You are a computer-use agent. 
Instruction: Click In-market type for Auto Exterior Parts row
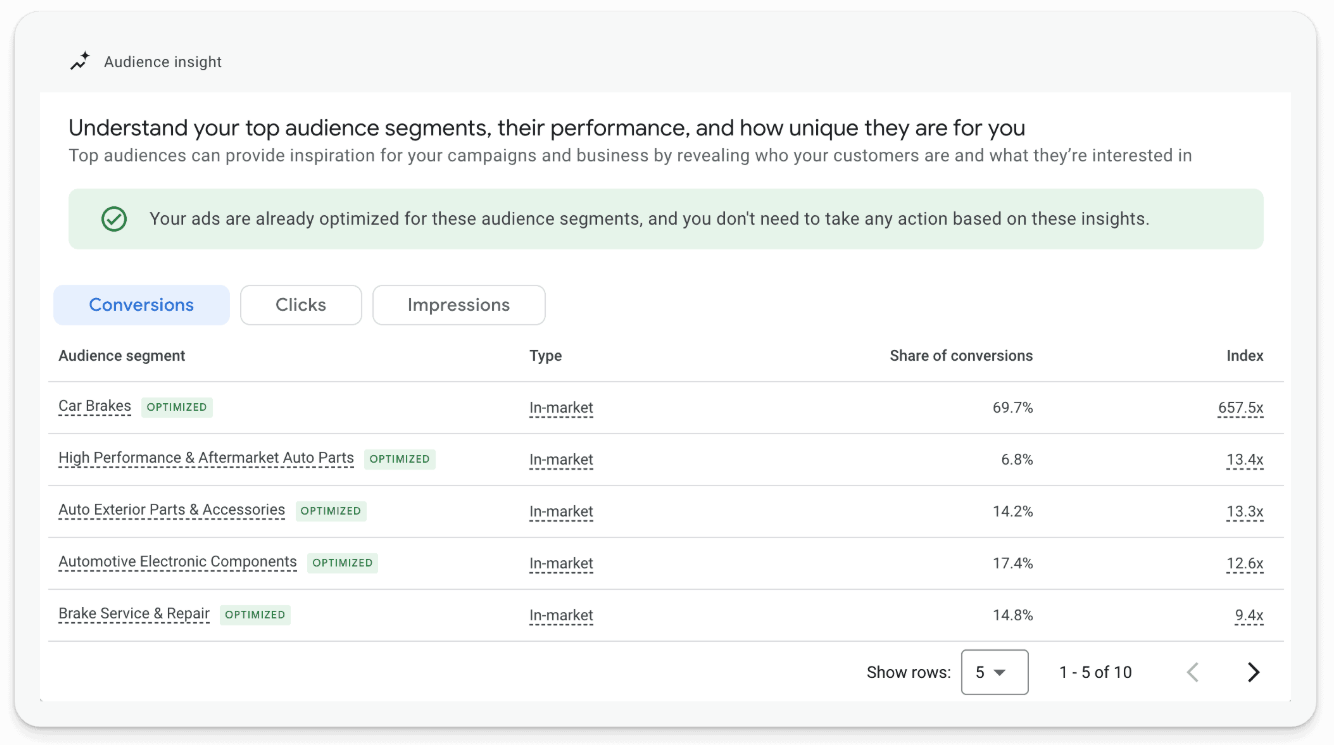click(x=561, y=512)
